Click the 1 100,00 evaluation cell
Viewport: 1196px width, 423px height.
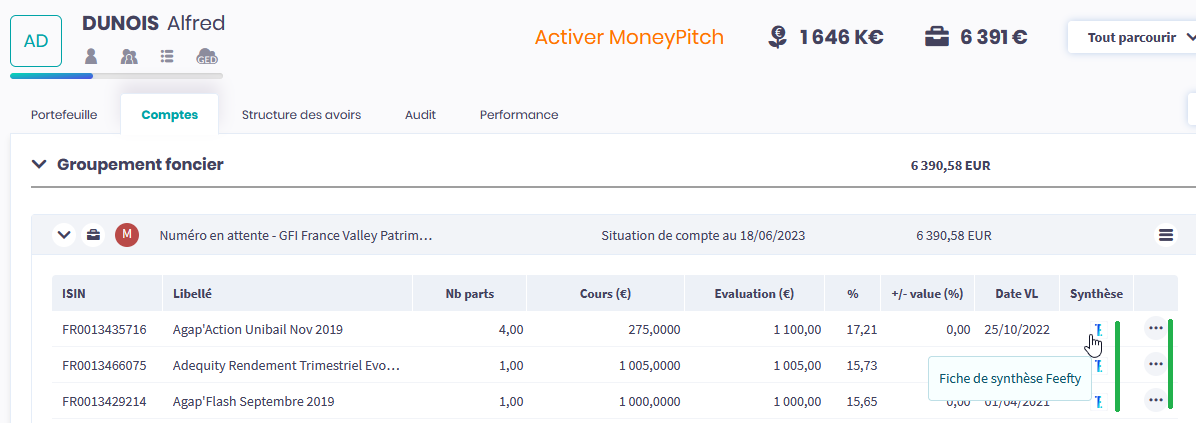pyautogui.click(x=797, y=329)
